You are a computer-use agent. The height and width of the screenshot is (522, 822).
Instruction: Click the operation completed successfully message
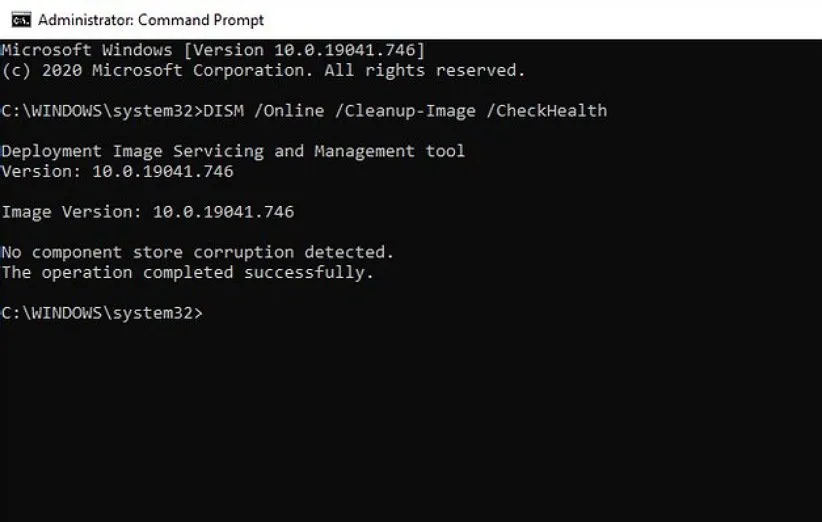click(x=187, y=272)
